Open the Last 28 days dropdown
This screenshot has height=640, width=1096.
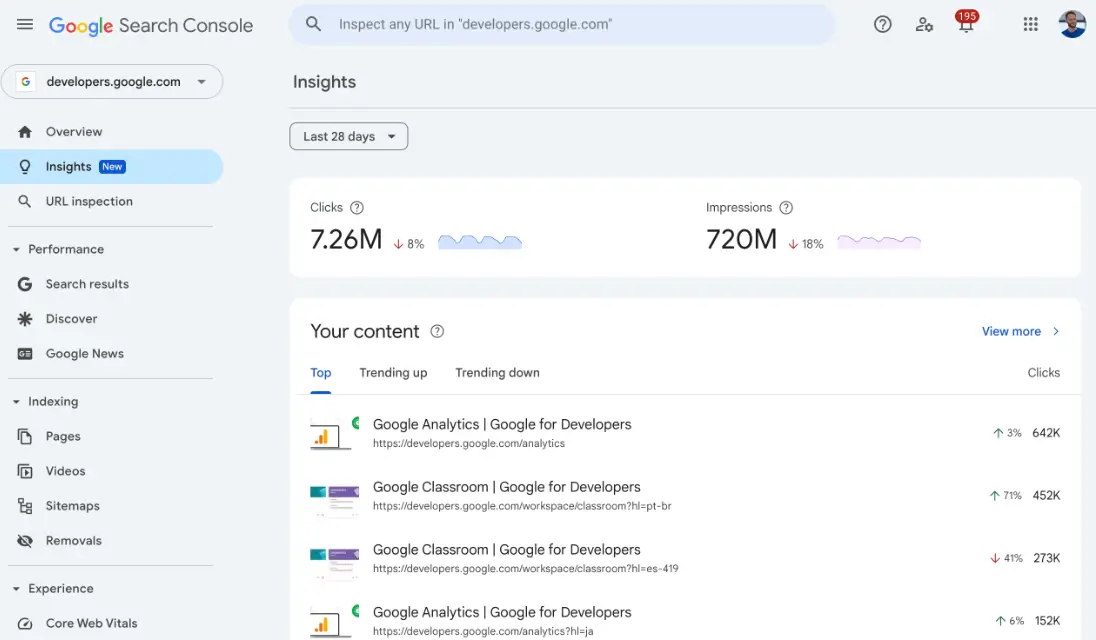[348, 137]
